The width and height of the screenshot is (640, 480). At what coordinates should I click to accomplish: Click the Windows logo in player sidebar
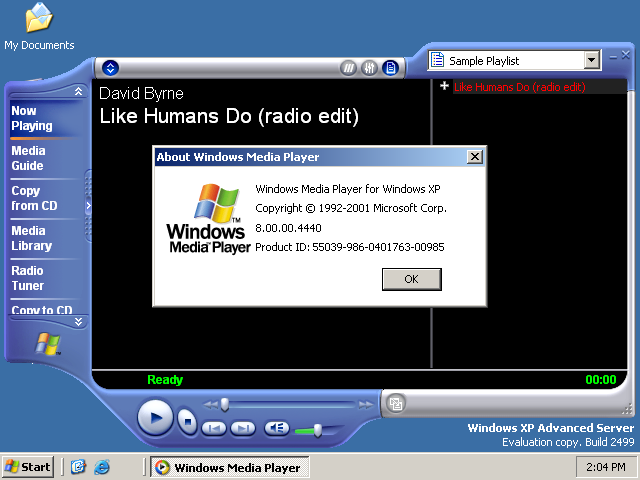click(x=48, y=344)
